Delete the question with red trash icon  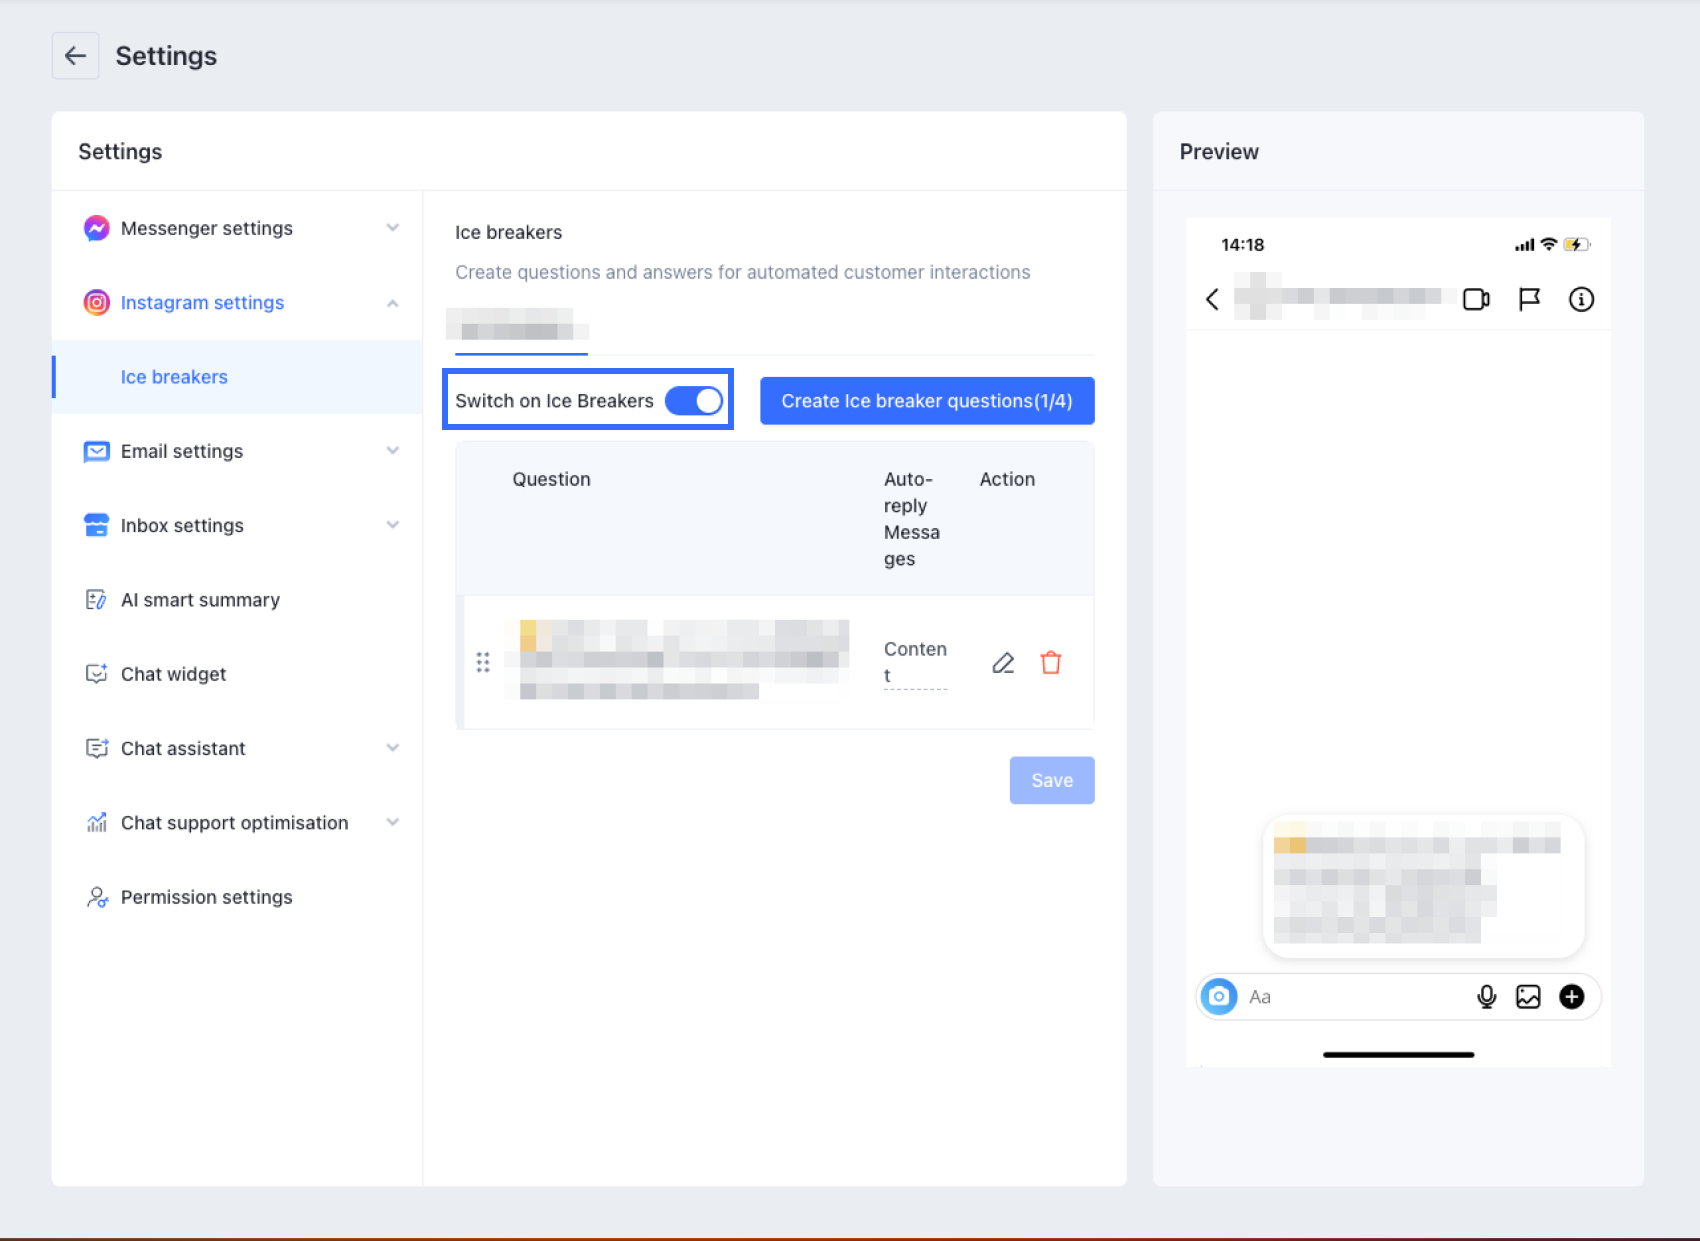point(1051,663)
